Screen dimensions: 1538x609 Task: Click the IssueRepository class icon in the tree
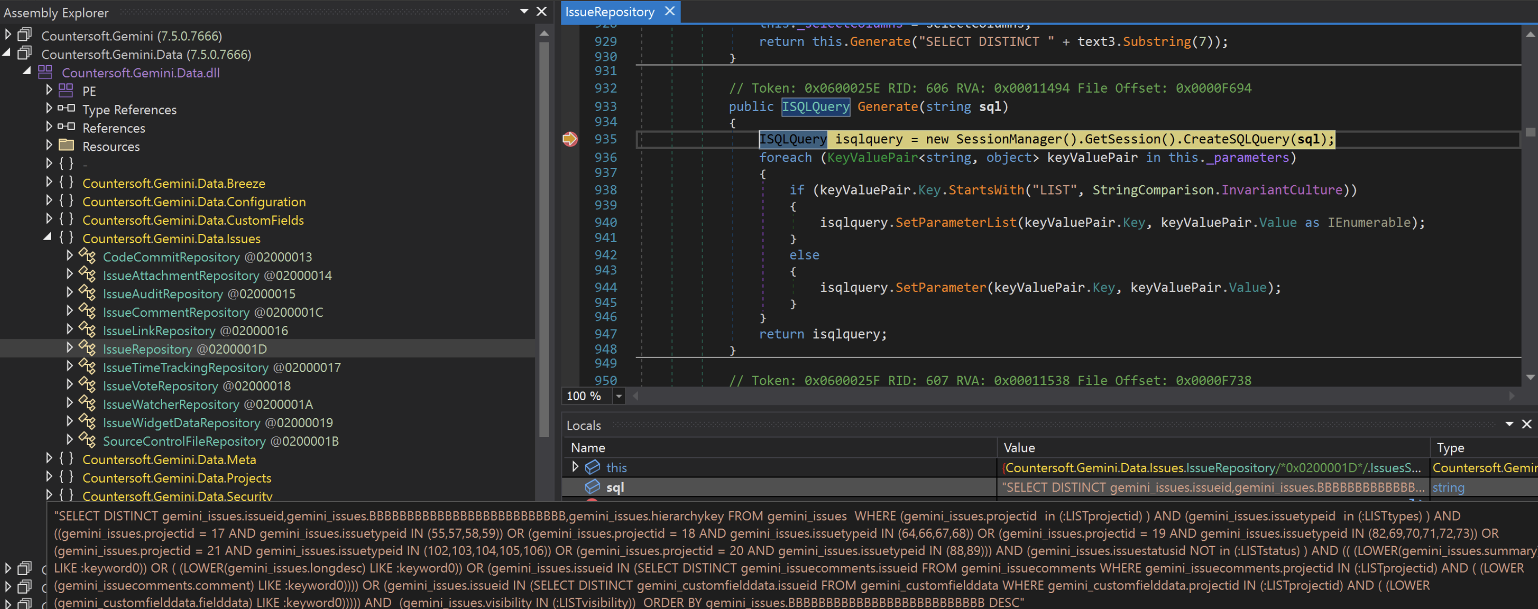(87, 349)
